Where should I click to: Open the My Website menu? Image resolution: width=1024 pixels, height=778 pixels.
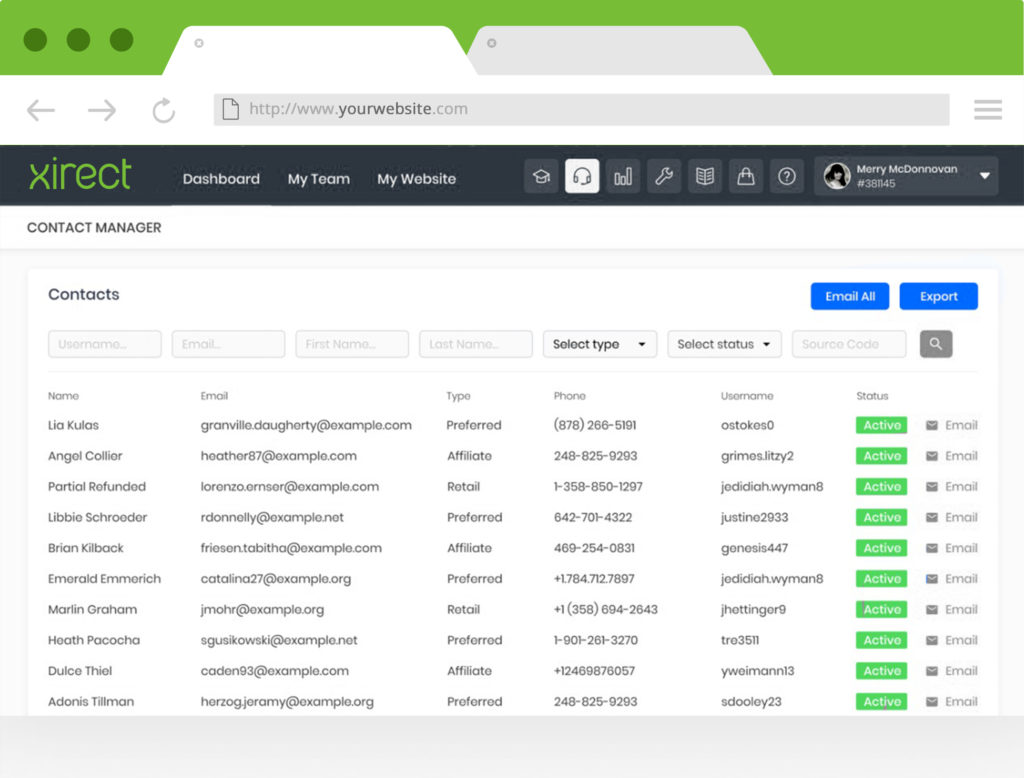[x=417, y=178]
